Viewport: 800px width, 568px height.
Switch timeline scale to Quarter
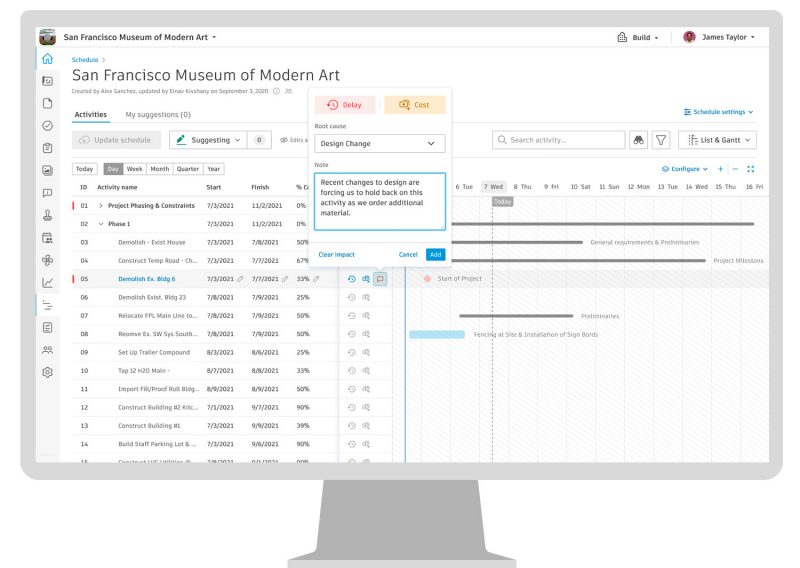coord(188,169)
